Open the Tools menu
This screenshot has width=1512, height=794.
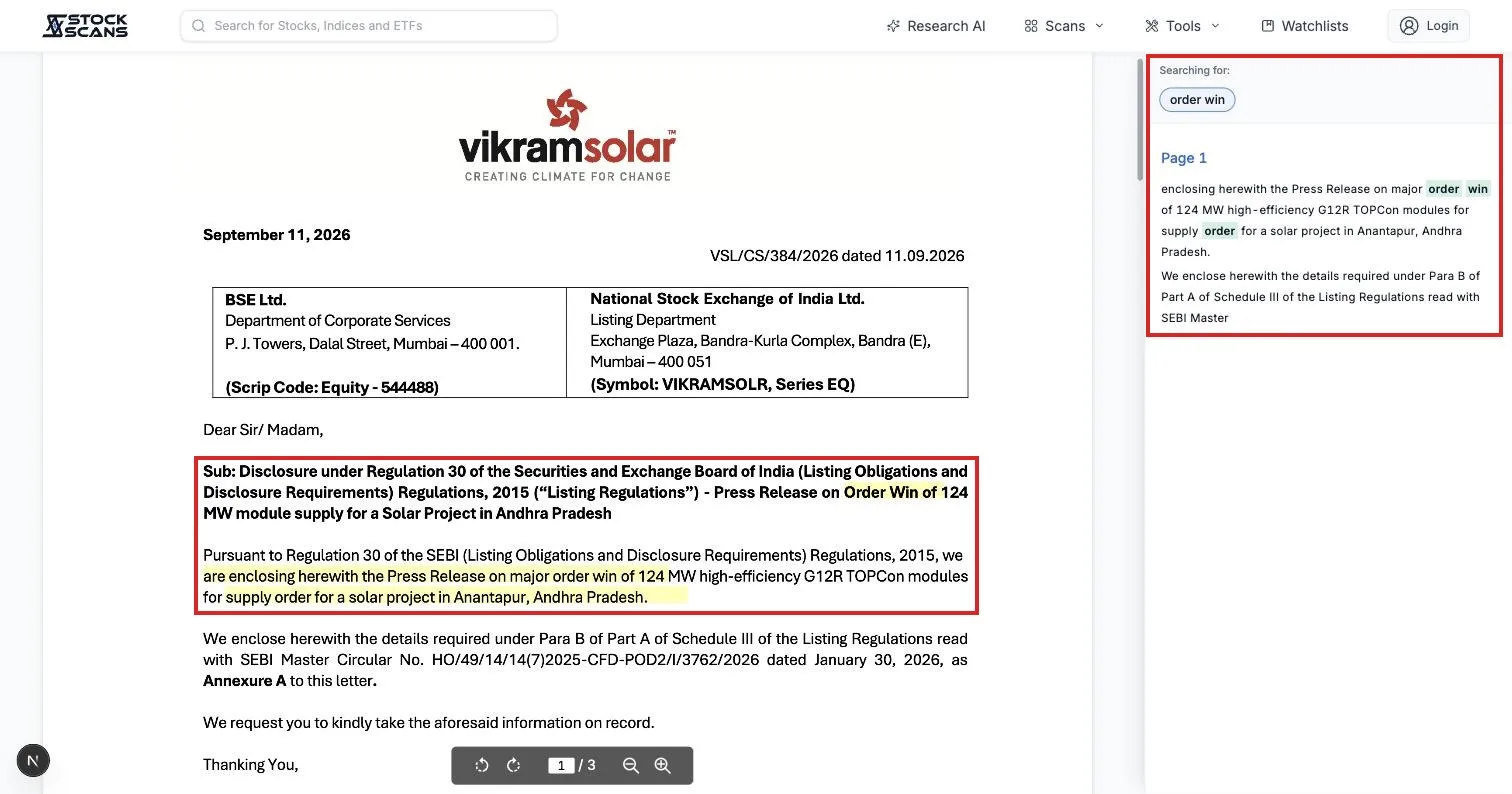point(1183,26)
